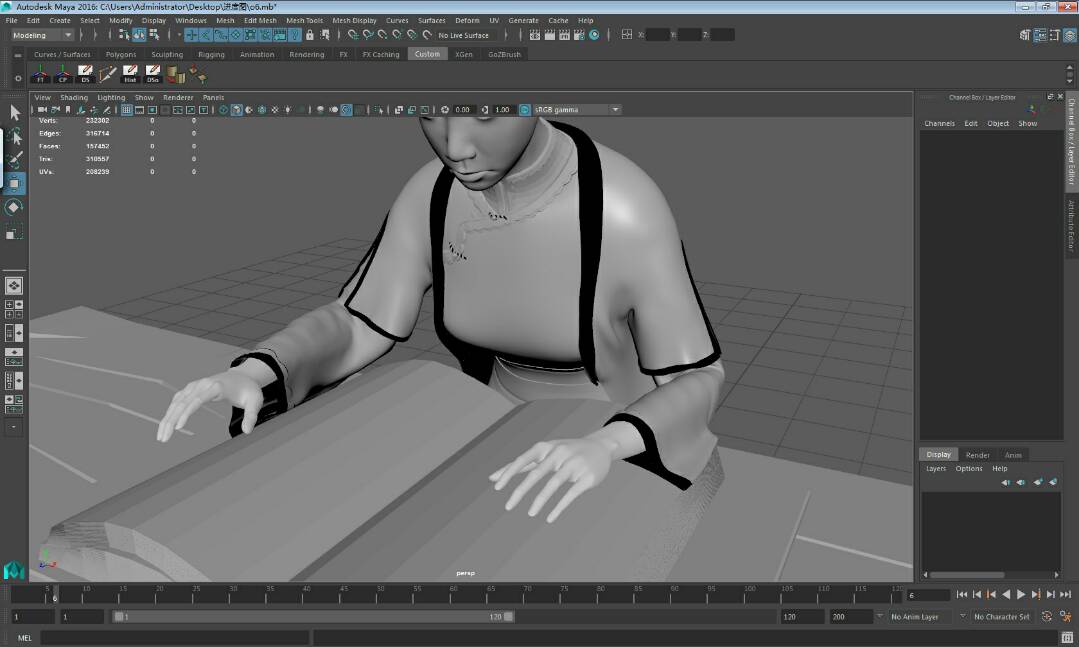Show the Attribute Editor sidebar icon
Viewport: 1079px width, 647px height.
point(1040,35)
